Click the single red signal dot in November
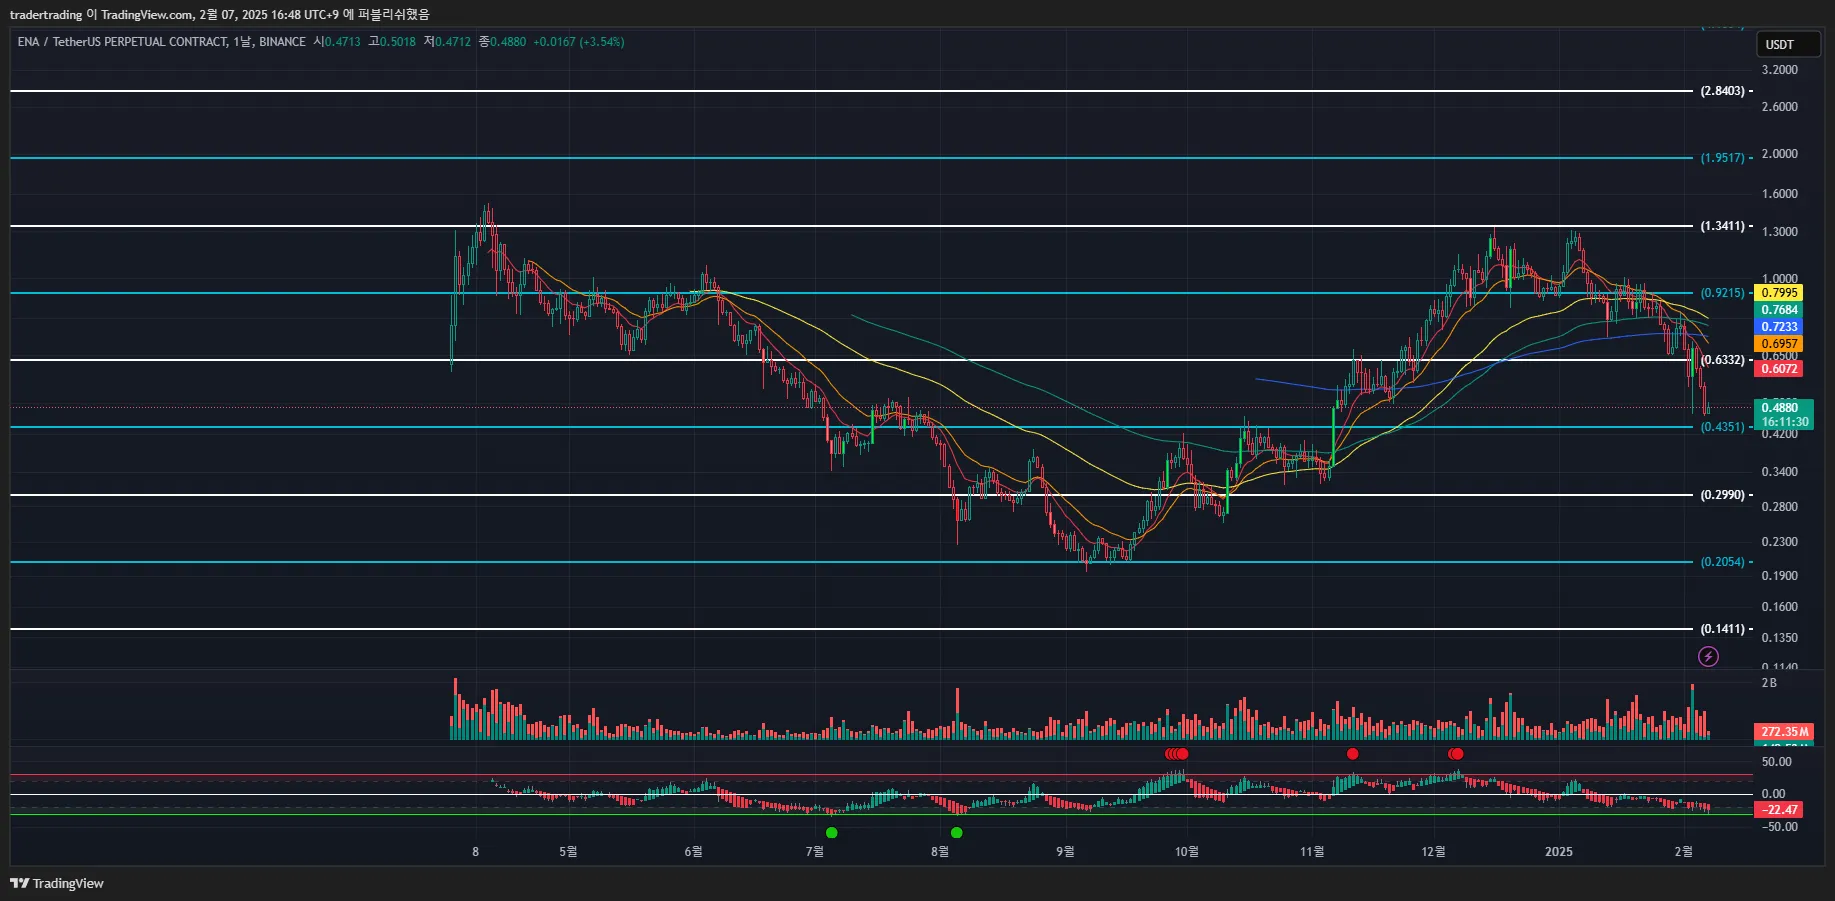 tap(1353, 754)
